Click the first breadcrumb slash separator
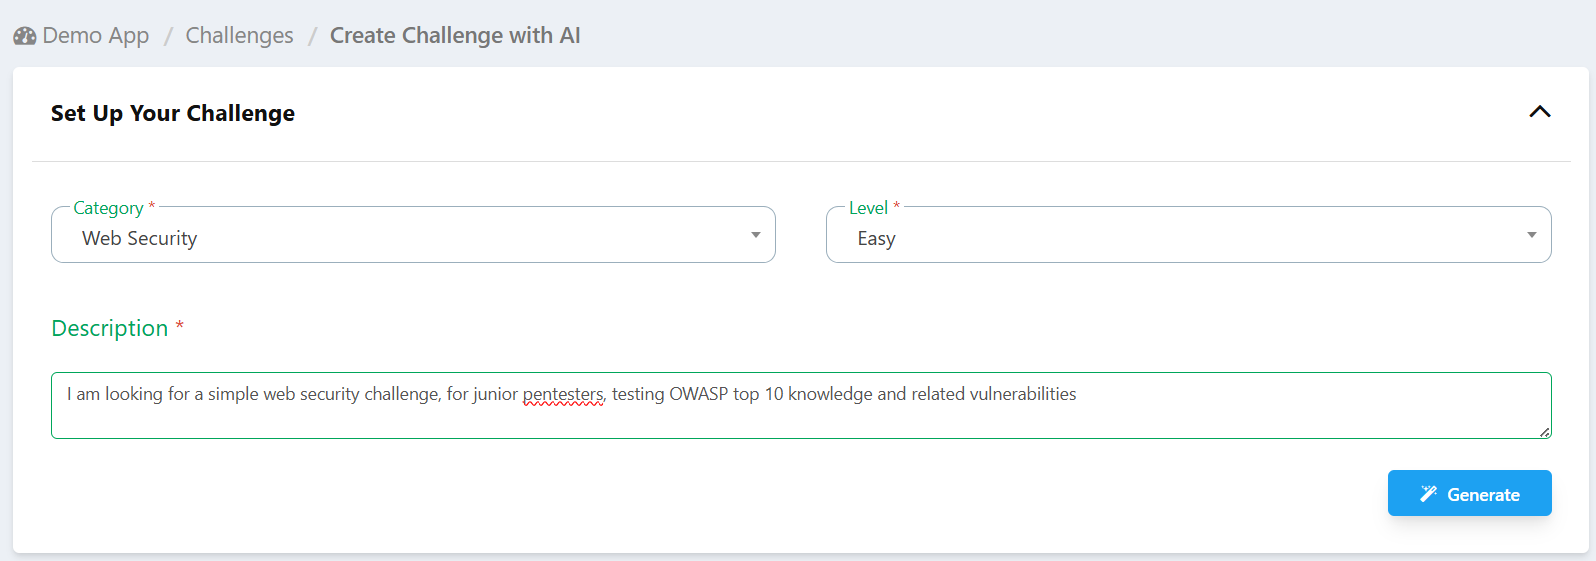 (168, 36)
